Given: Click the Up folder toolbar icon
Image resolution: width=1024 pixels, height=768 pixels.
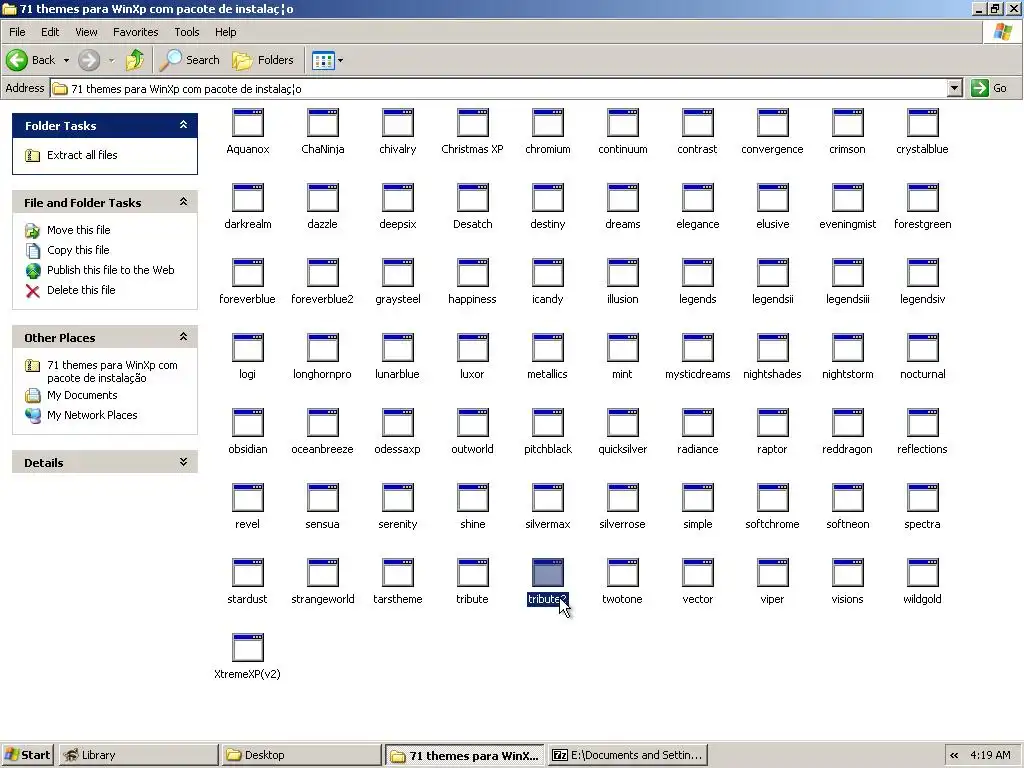Looking at the screenshot, I should click(135, 60).
